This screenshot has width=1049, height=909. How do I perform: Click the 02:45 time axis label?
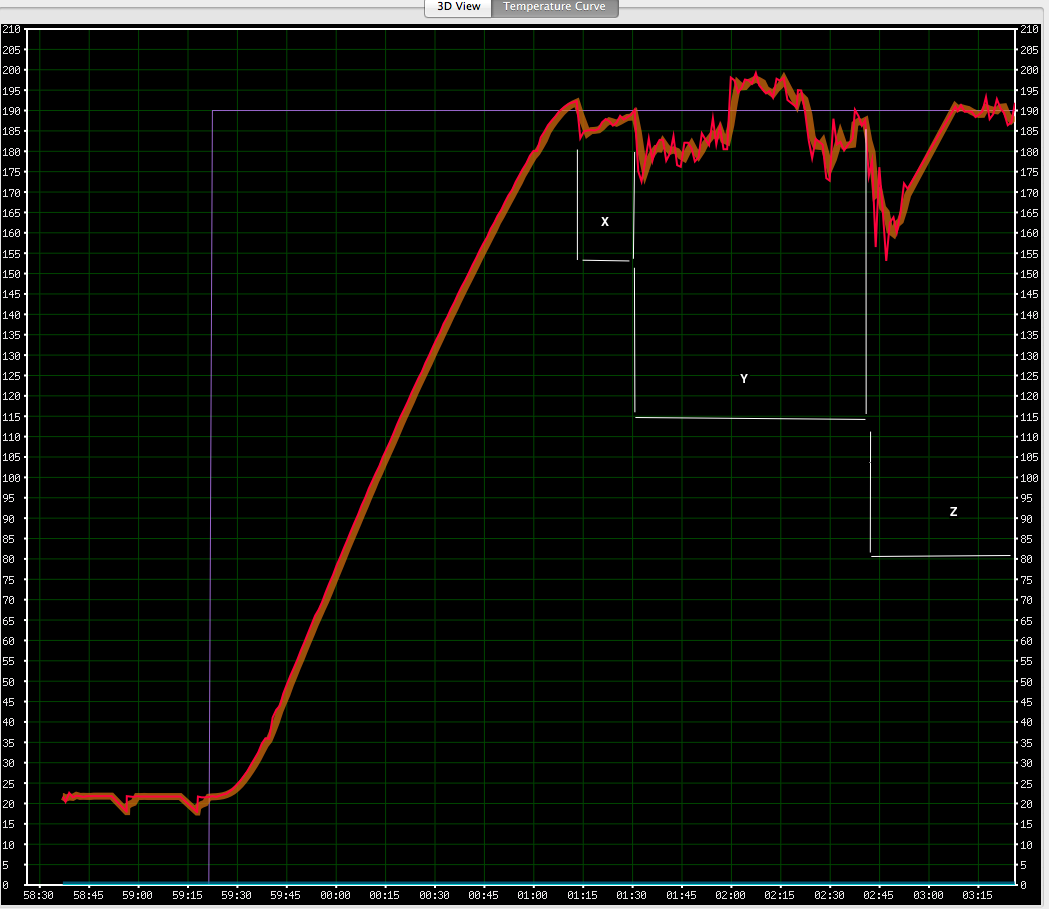[879, 895]
